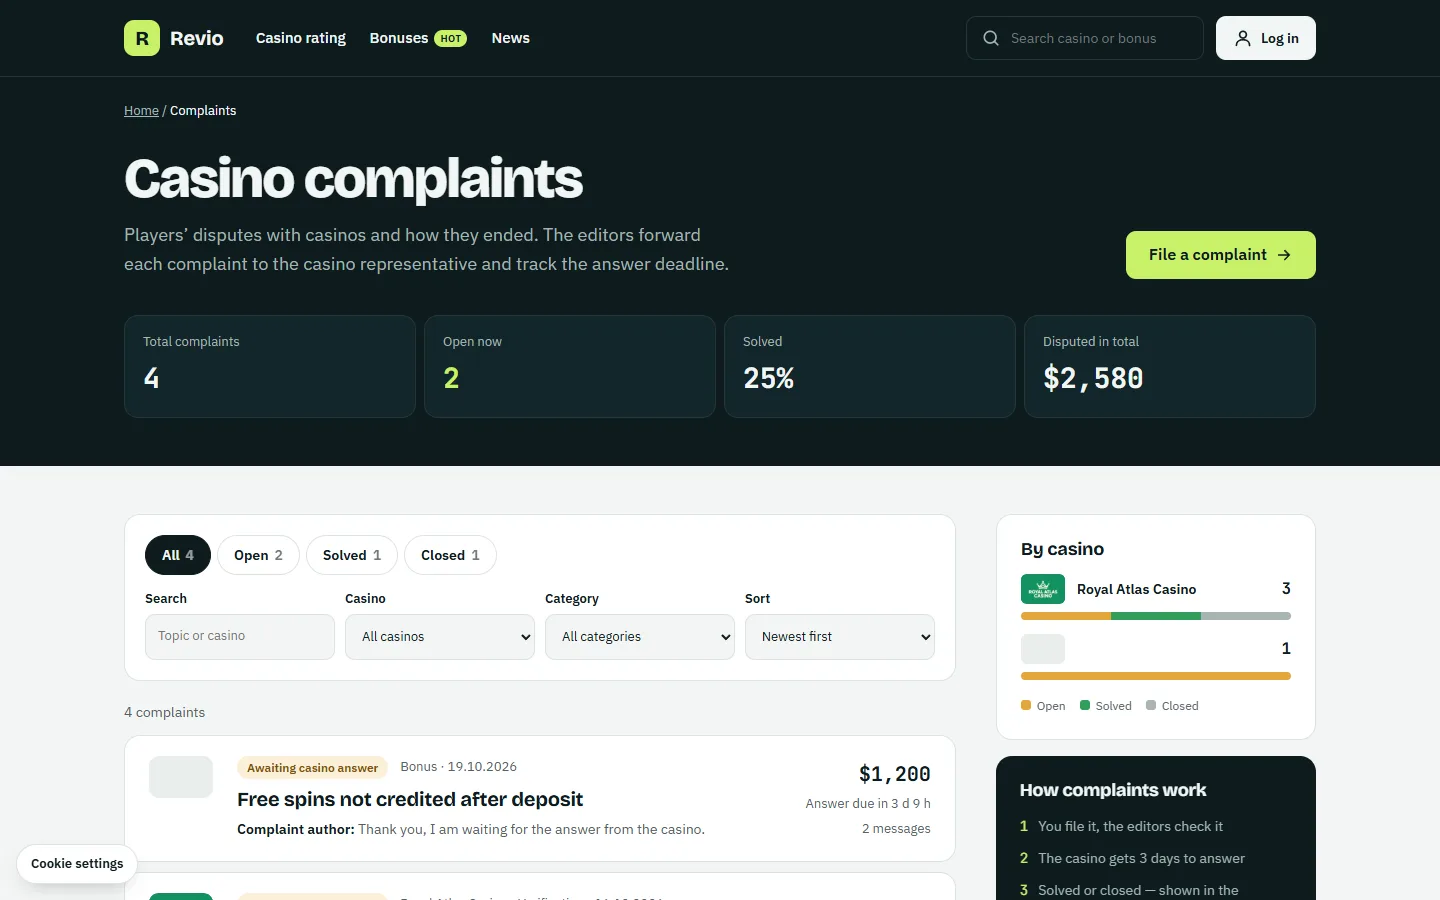Click the Revio green R logo

click(142, 38)
